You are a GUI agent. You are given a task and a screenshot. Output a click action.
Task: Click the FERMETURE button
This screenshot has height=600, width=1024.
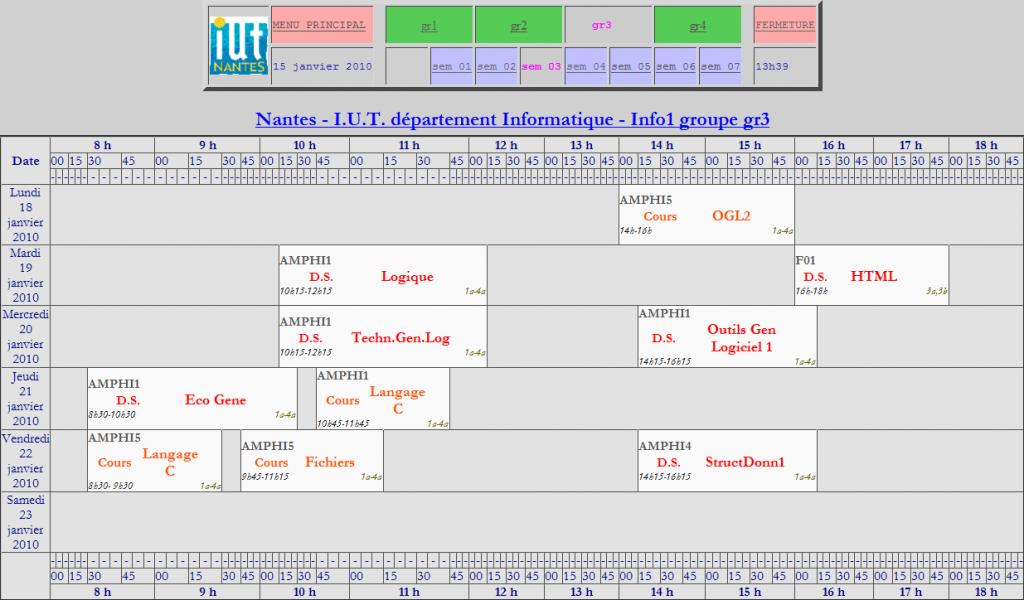pyautogui.click(x=785, y=25)
